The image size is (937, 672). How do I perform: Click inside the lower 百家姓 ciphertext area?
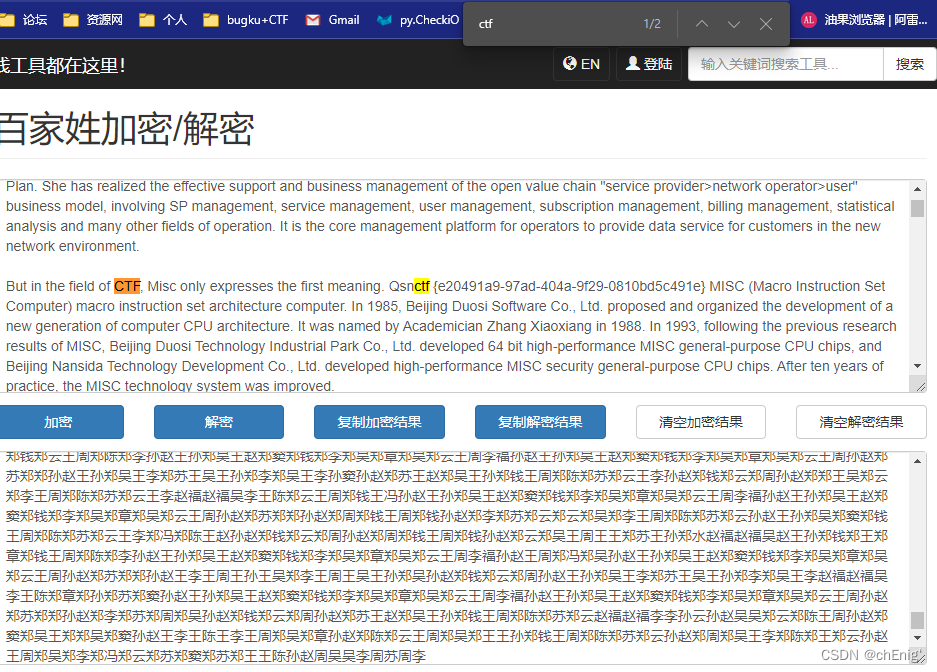454,557
